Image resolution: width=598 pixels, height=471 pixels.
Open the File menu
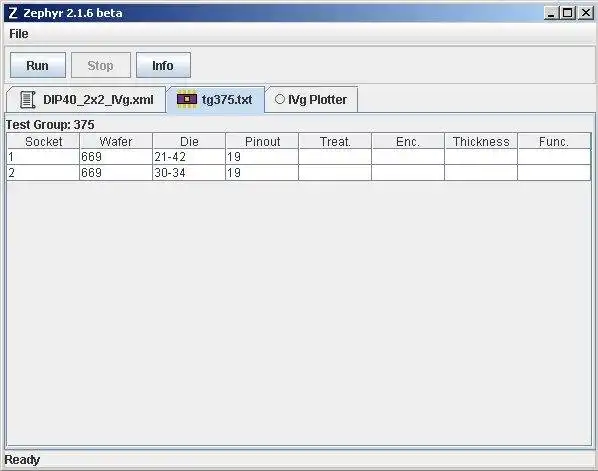pyautogui.click(x=19, y=34)
